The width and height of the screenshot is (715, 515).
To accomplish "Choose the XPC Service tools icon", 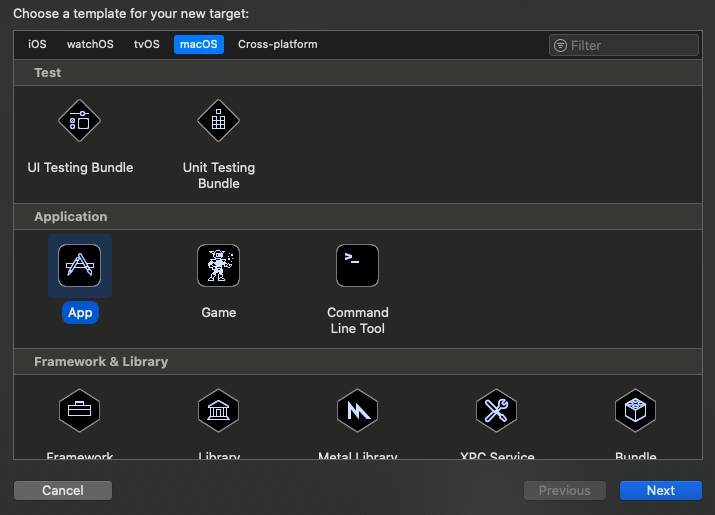I will (x=497, y=411).
